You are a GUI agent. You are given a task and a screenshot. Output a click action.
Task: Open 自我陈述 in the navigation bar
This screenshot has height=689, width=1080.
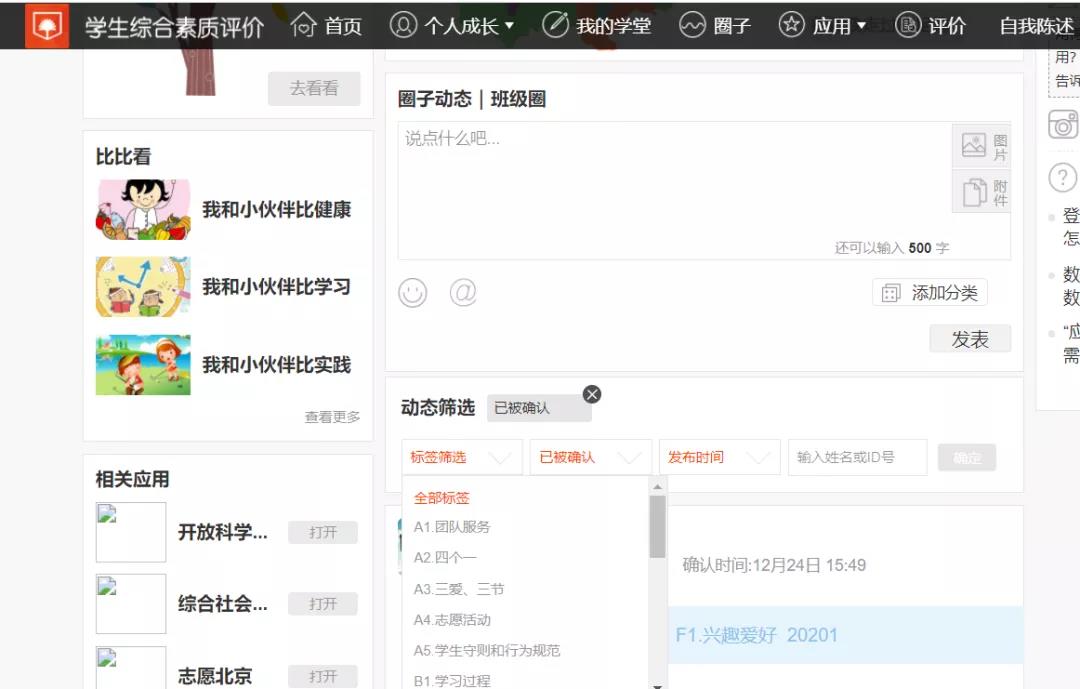(x=1037, y=26)
